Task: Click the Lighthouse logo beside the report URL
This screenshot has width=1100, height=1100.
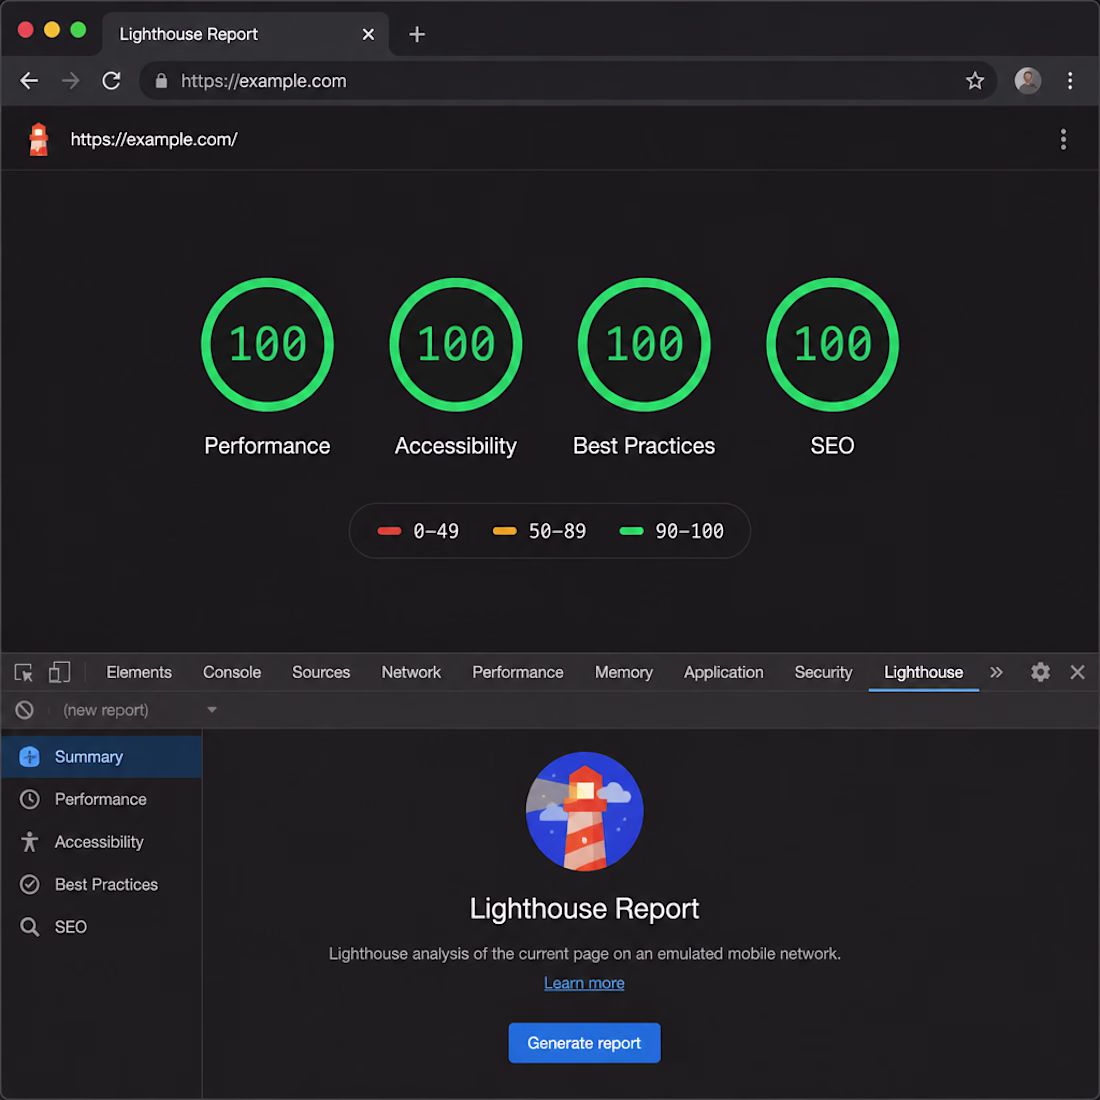Action: pyautogui.click(x=39, y=139)
